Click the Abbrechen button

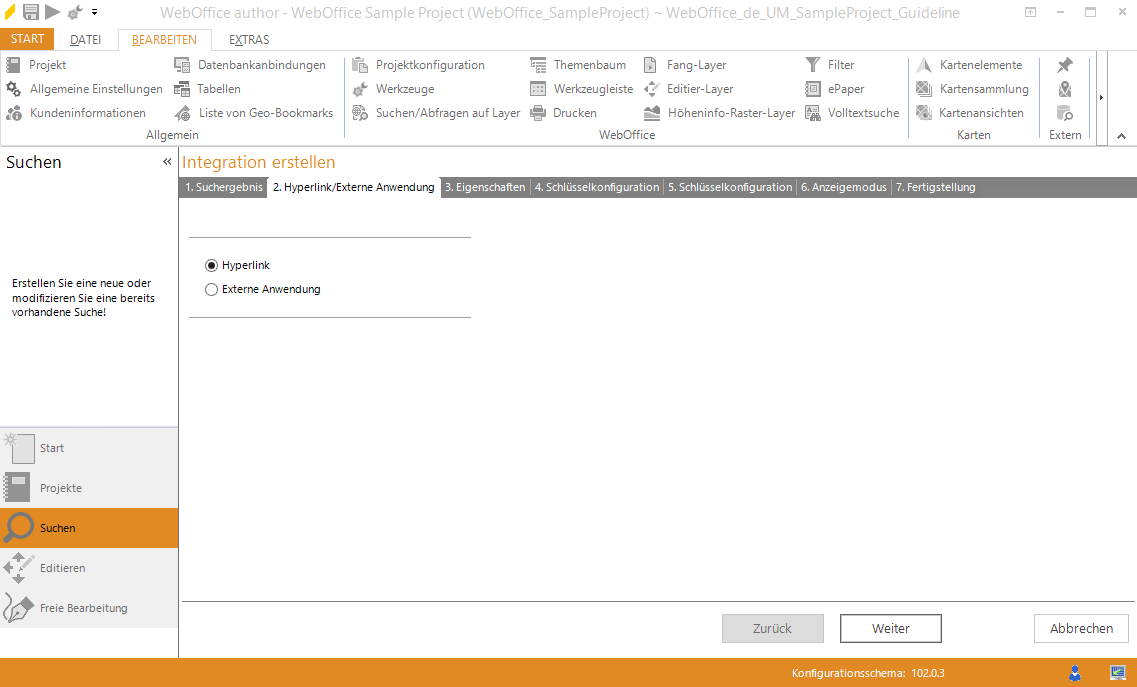click(1080, 628)
